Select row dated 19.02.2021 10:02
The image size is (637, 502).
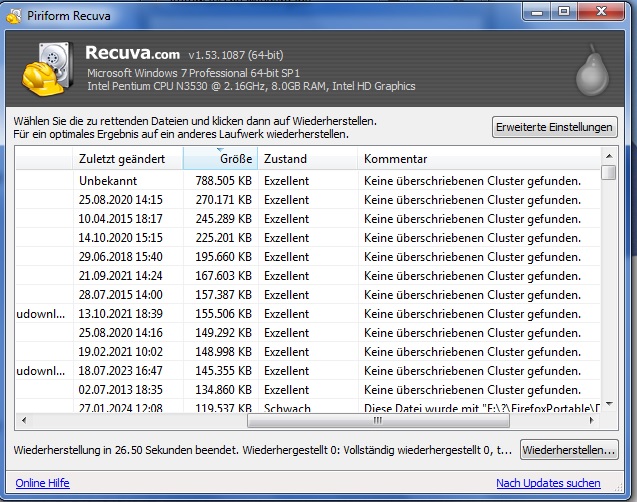click(x=308, y=351)
